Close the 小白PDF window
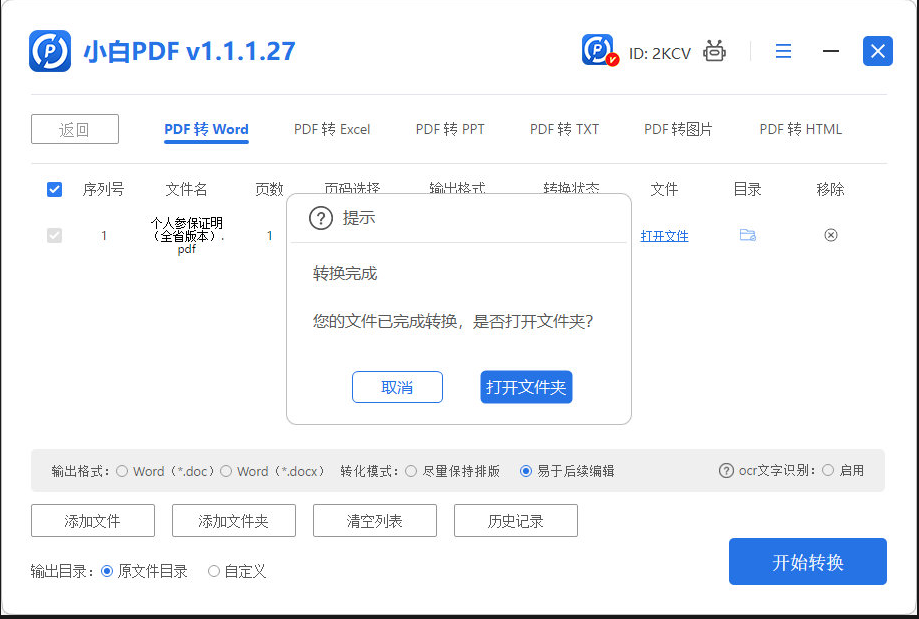 (877, 51)
